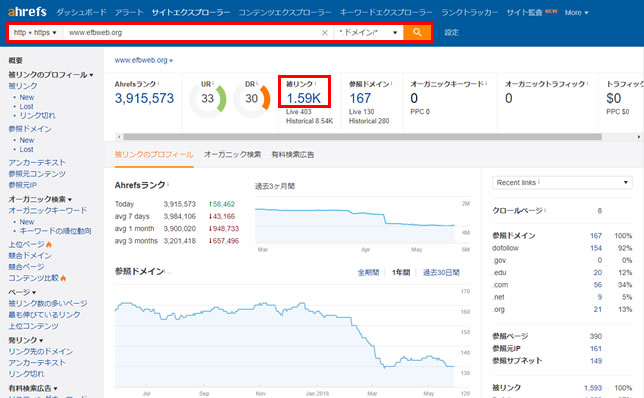644x398 pixels.
Task: Click the orange search magnifier button
Action: point(417,32)
